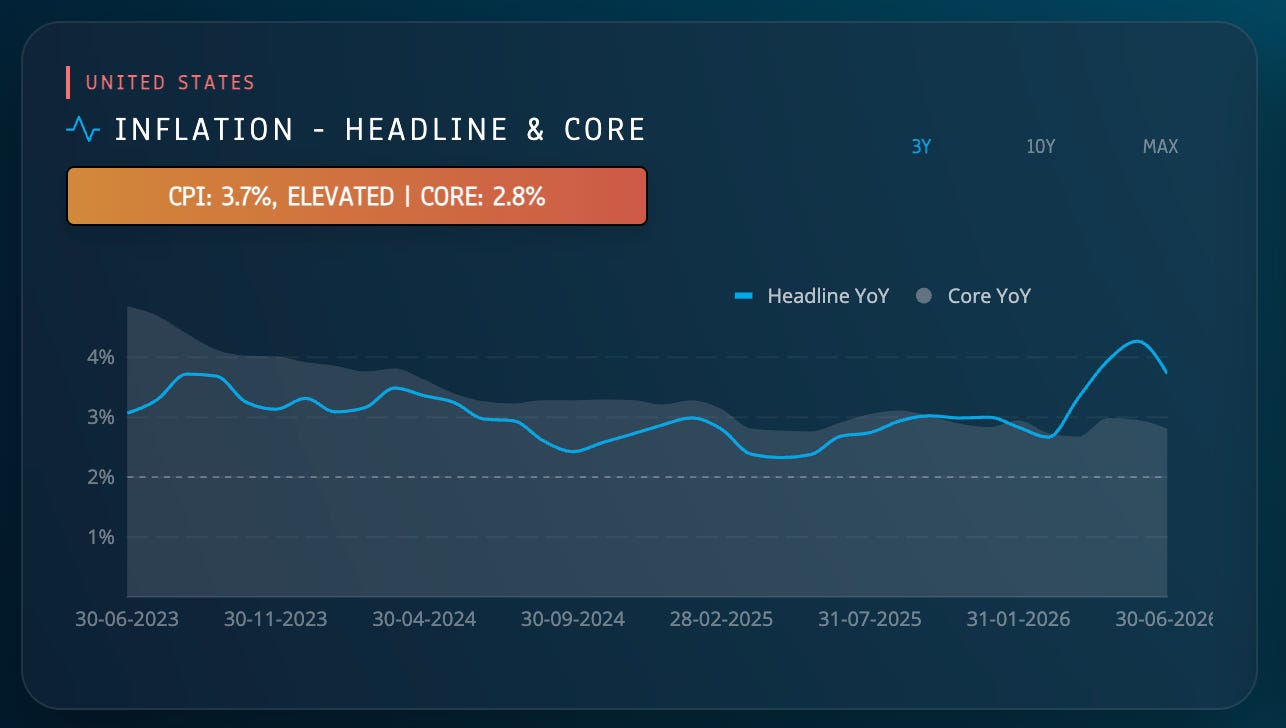The width and height of the screenshot is (1286, 728).
Task: Click the 30-11-2023 date label
Action: (x=275, y=619)
